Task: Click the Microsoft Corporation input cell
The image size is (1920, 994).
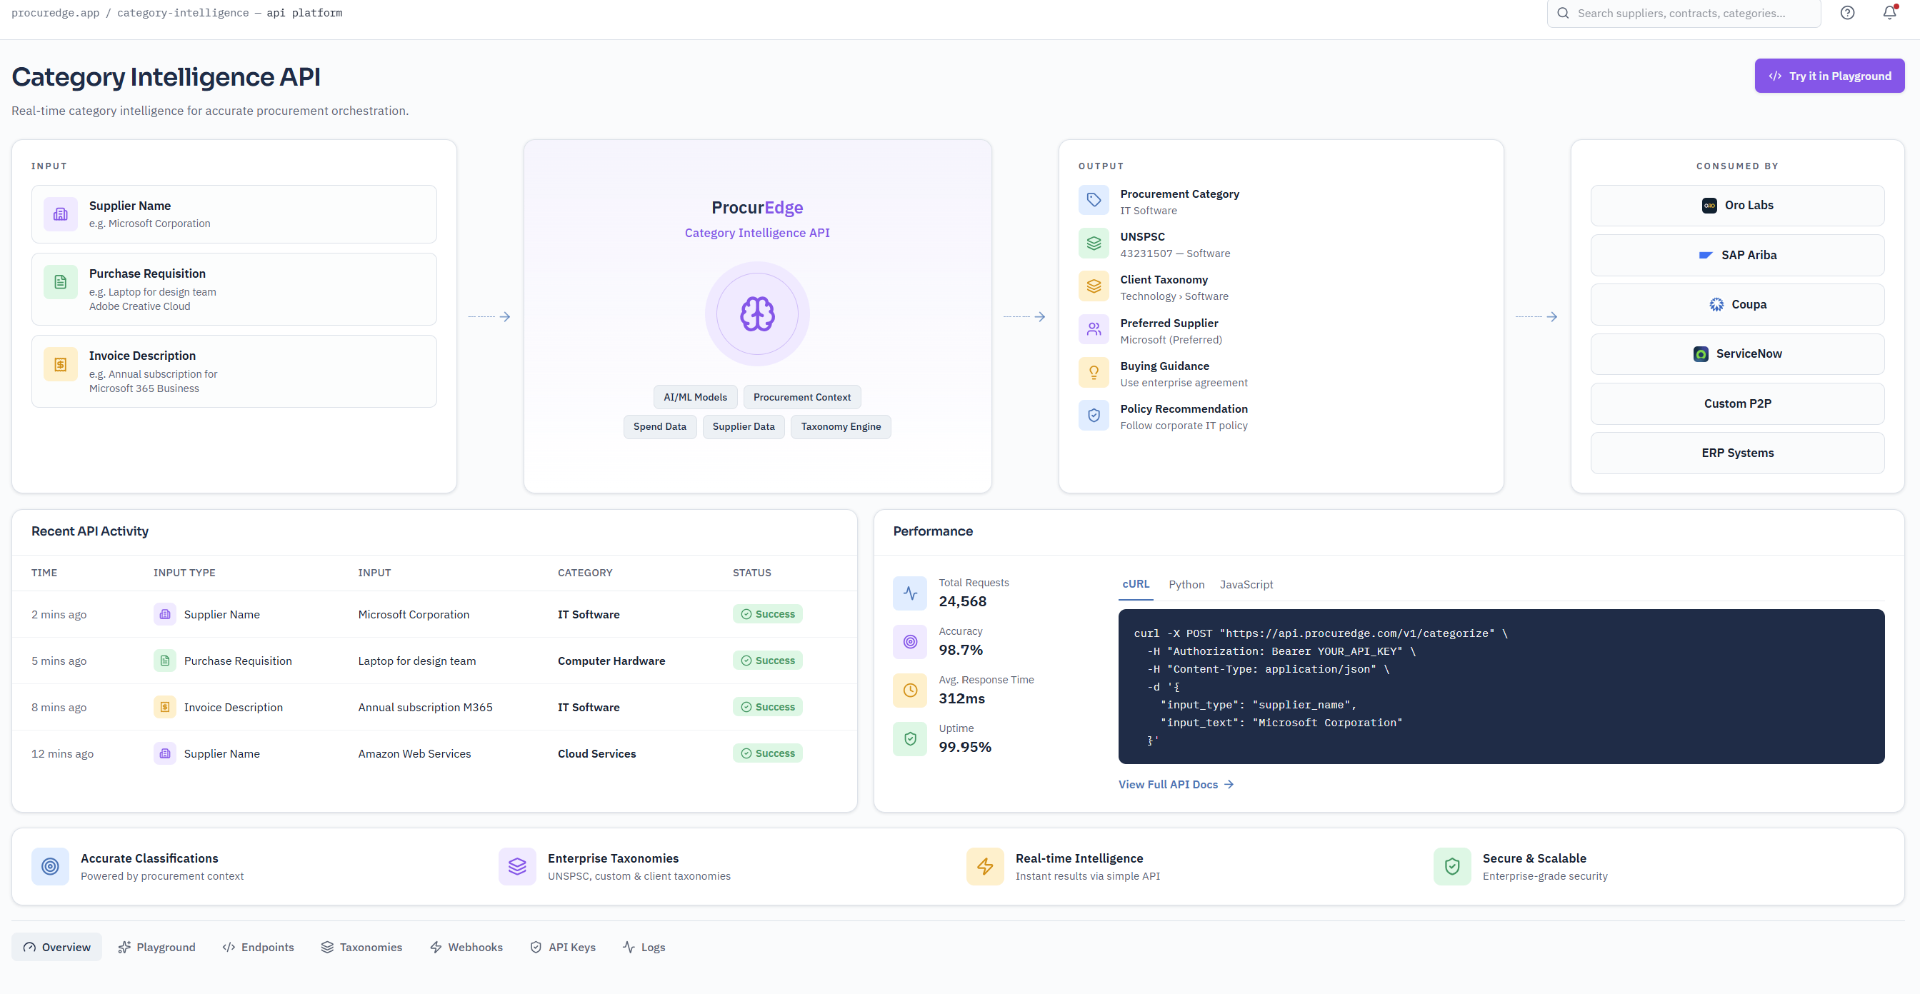Action: [x=413, y=615]
